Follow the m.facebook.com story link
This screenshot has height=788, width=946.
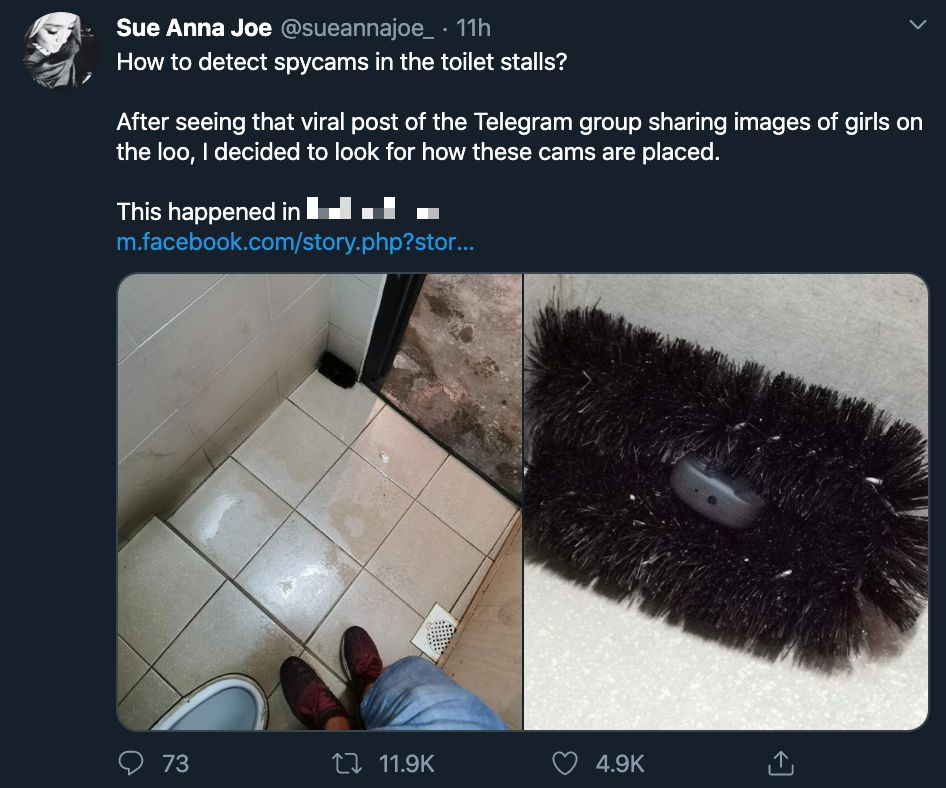point(295,242)
